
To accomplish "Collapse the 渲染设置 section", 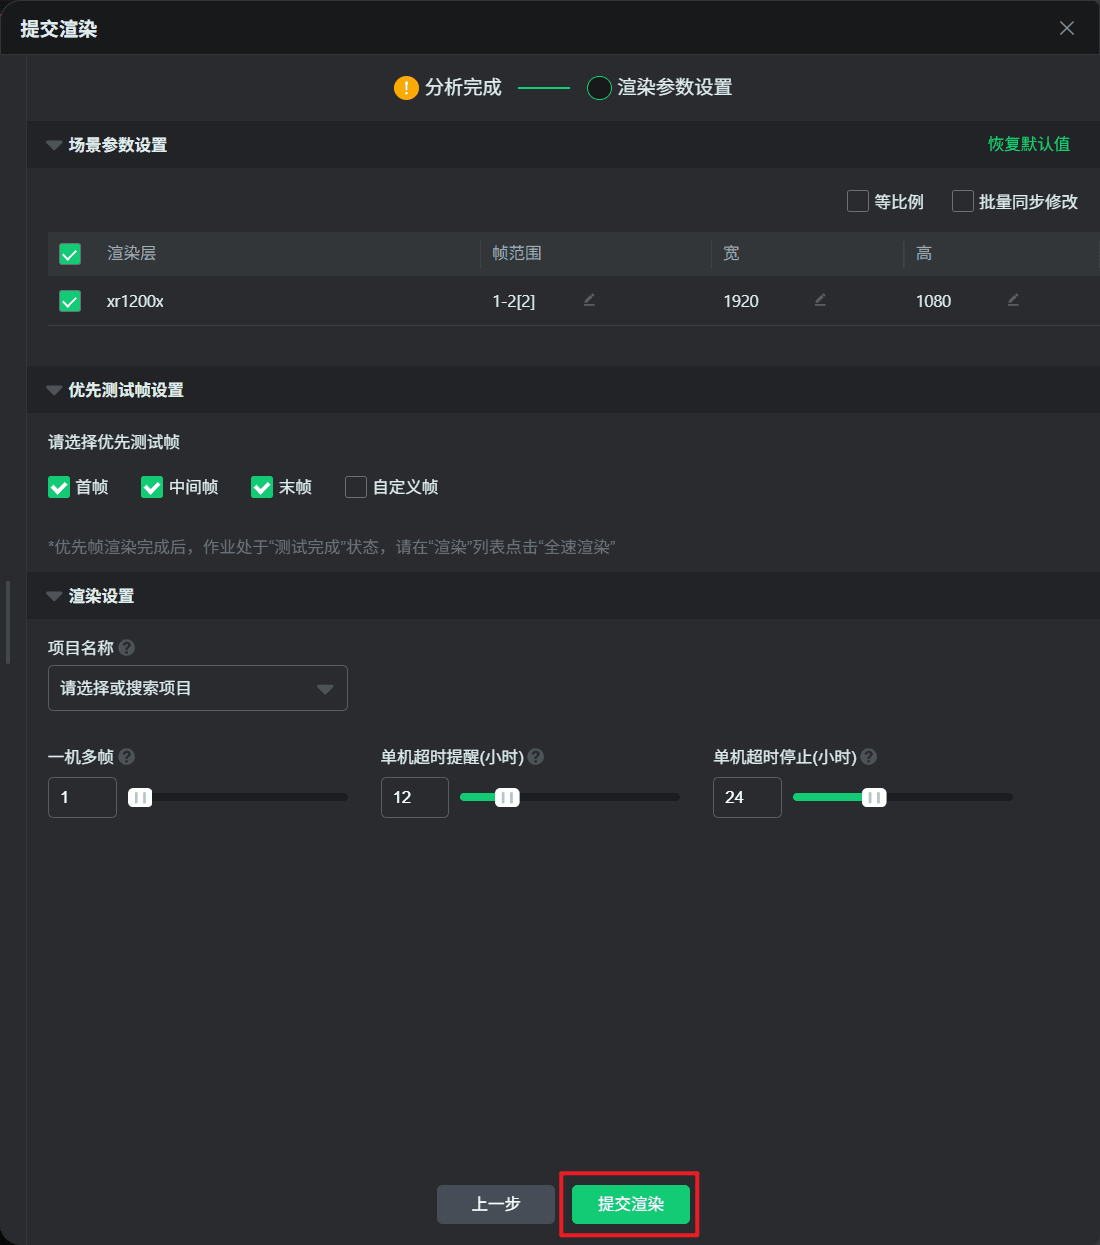I will [x=54, y=596].
